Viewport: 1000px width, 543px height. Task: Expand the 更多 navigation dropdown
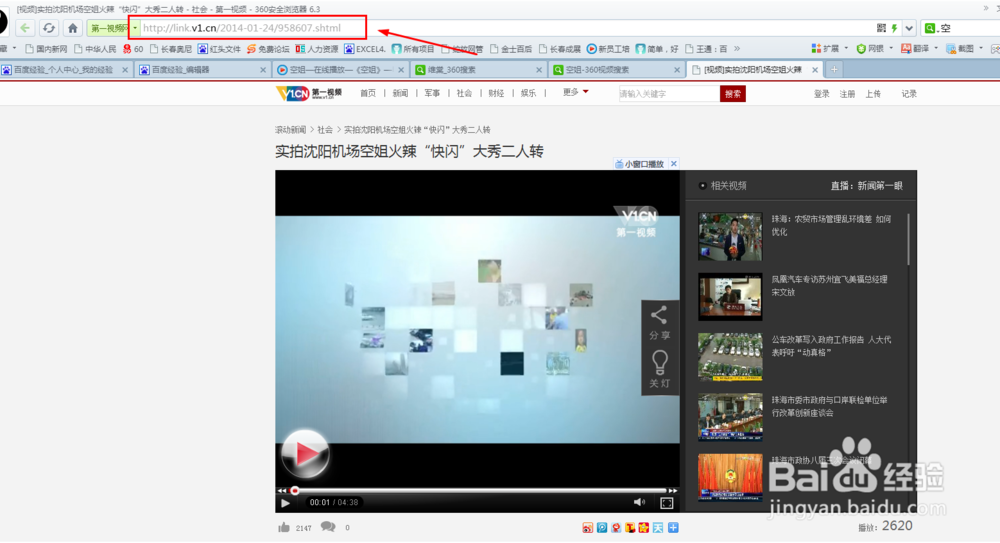click(x=575, y=93)
